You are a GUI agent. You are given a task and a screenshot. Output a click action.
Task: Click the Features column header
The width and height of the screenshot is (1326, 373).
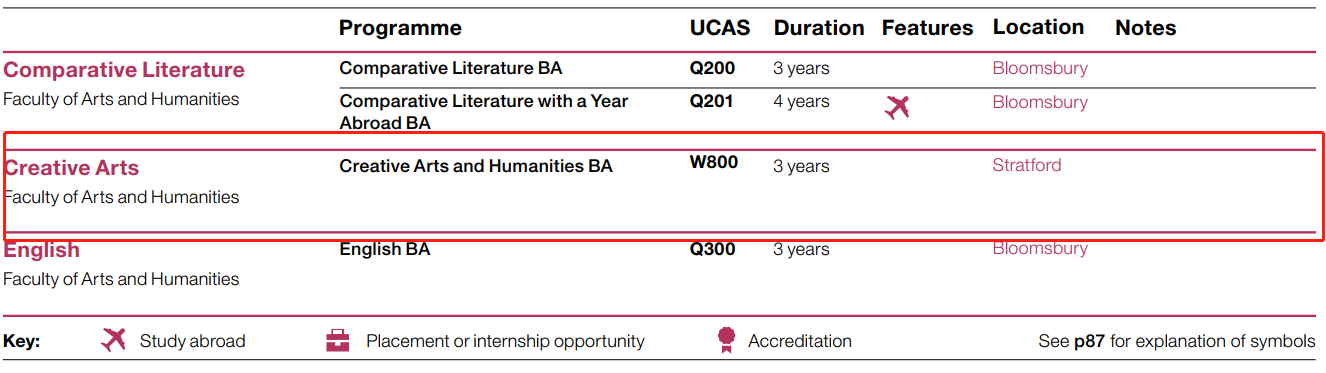[927, 28]
